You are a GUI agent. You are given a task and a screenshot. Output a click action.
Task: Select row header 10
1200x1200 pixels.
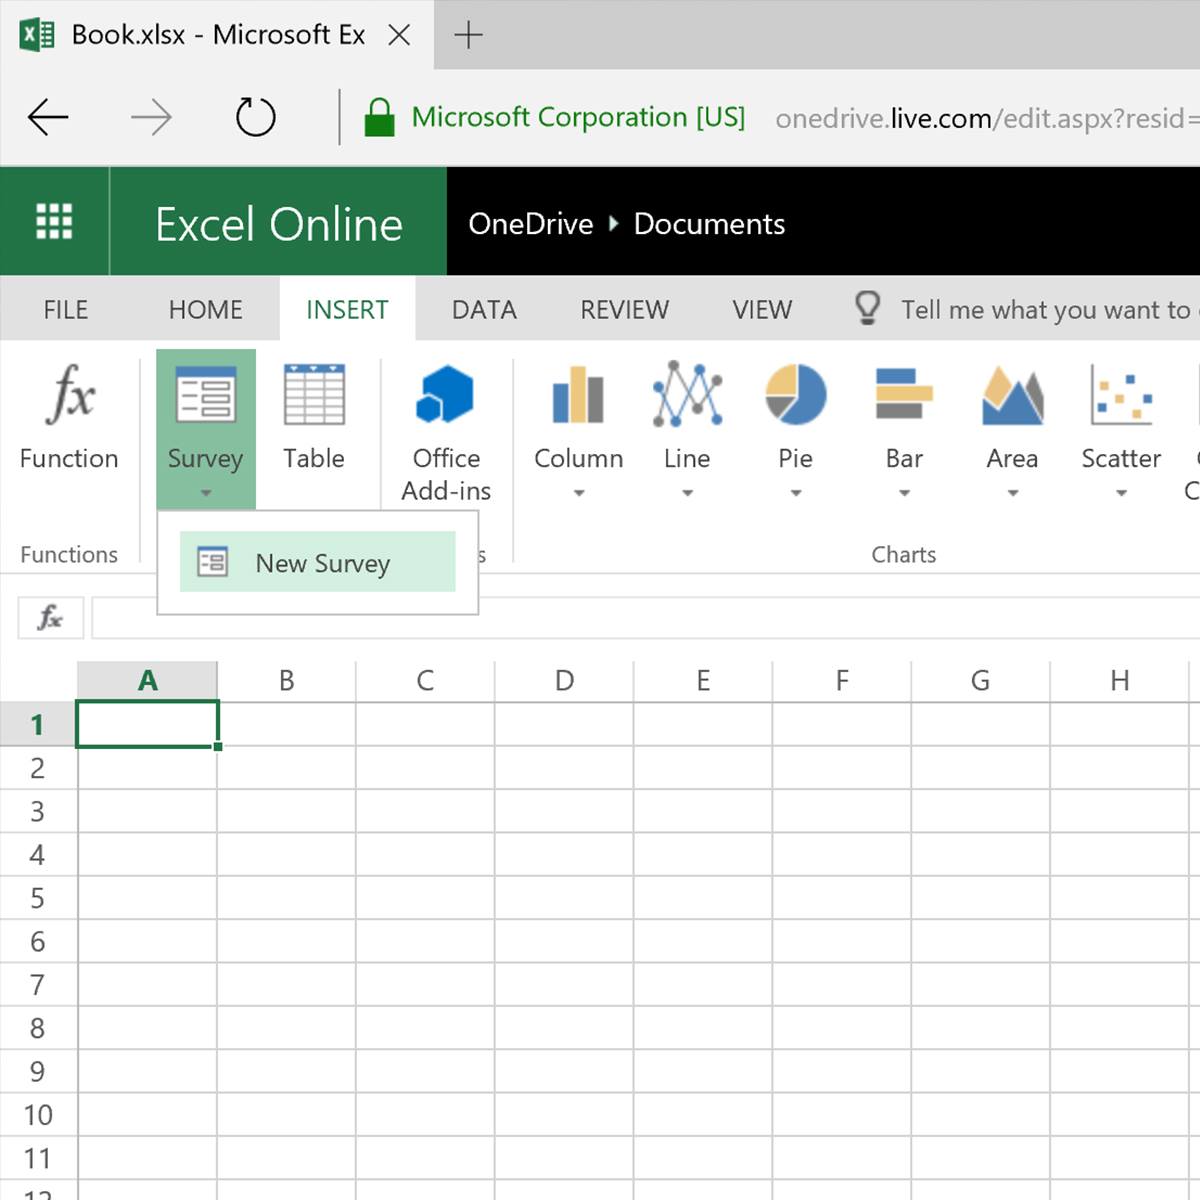[x=38, y=1115]
